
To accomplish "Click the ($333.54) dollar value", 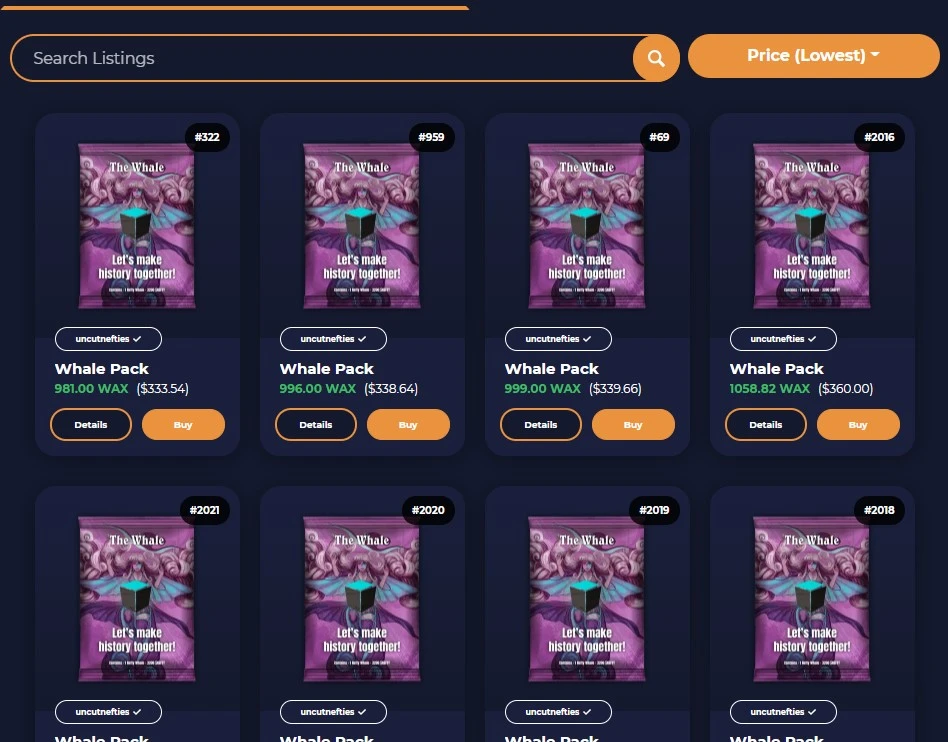I will click(163, 389).
